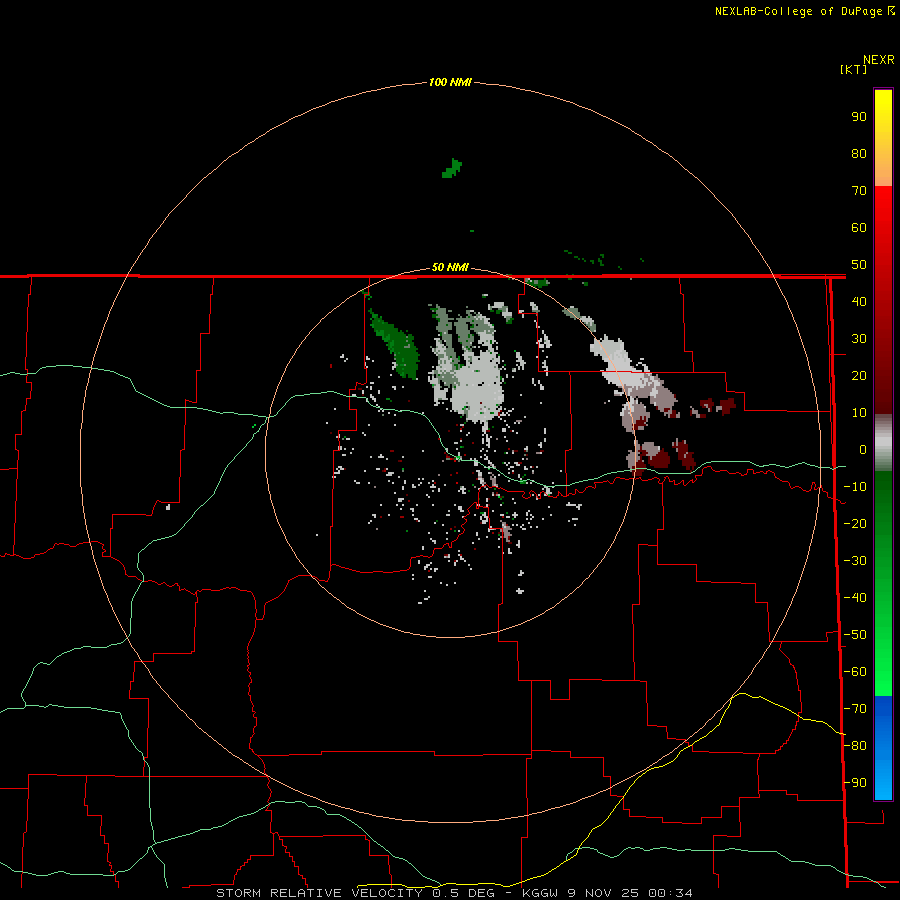Click the 00:34 timestamp in the caption
The image size is (900, 900).
(x=670, y=893)
